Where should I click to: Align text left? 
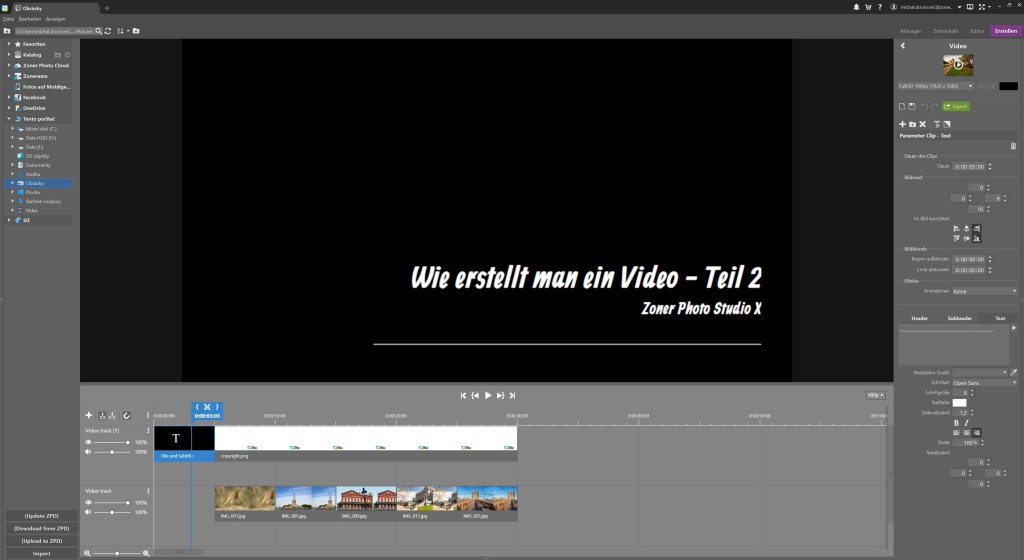[957, 433]
